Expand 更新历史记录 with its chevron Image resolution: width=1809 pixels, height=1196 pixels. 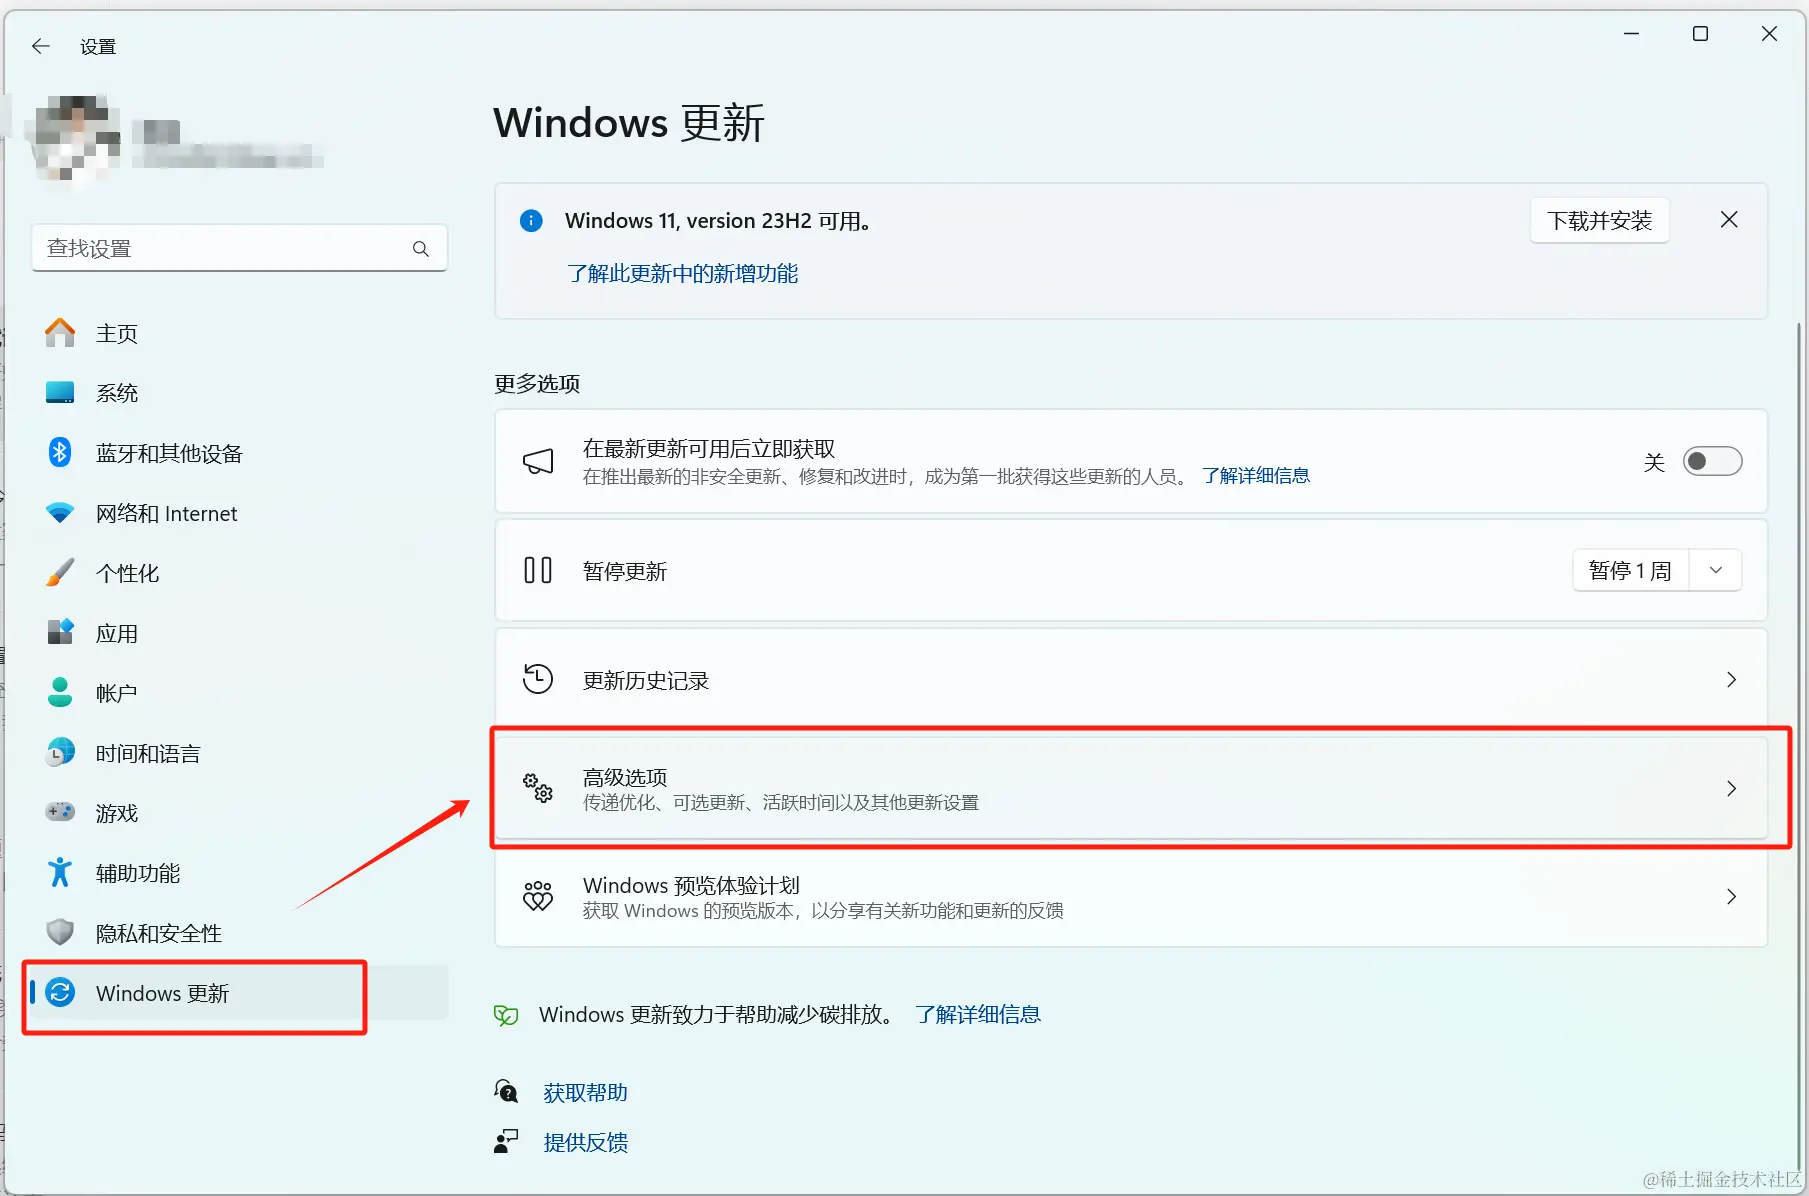[1731, 680]
